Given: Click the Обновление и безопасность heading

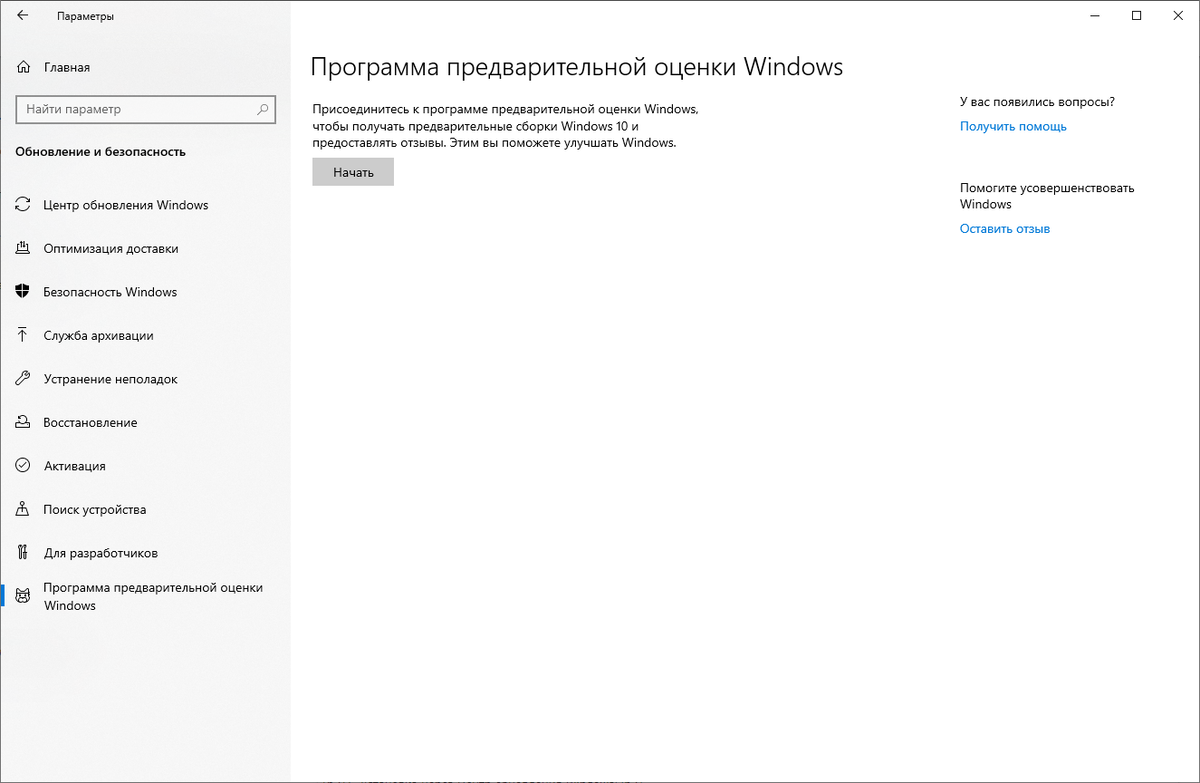Looking at the screenshot, I should click(x=100, y=152).
